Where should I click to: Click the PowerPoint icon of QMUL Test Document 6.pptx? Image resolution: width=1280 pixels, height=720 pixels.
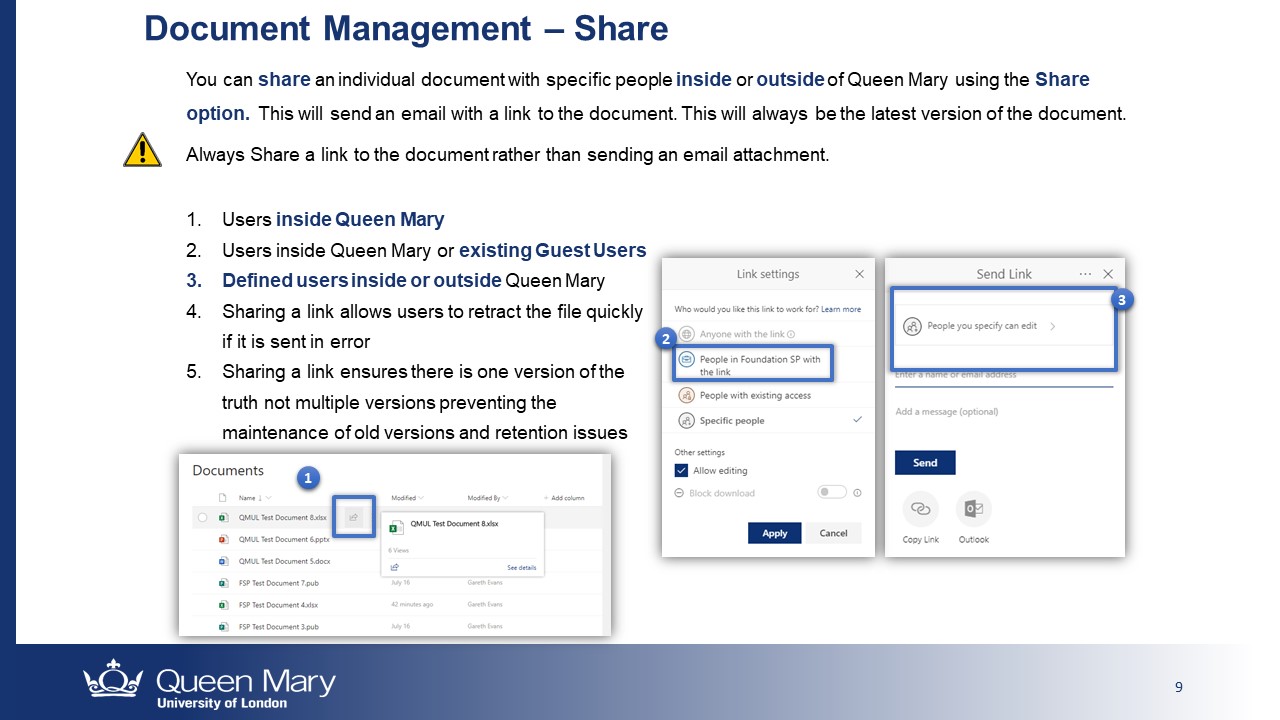224,539
